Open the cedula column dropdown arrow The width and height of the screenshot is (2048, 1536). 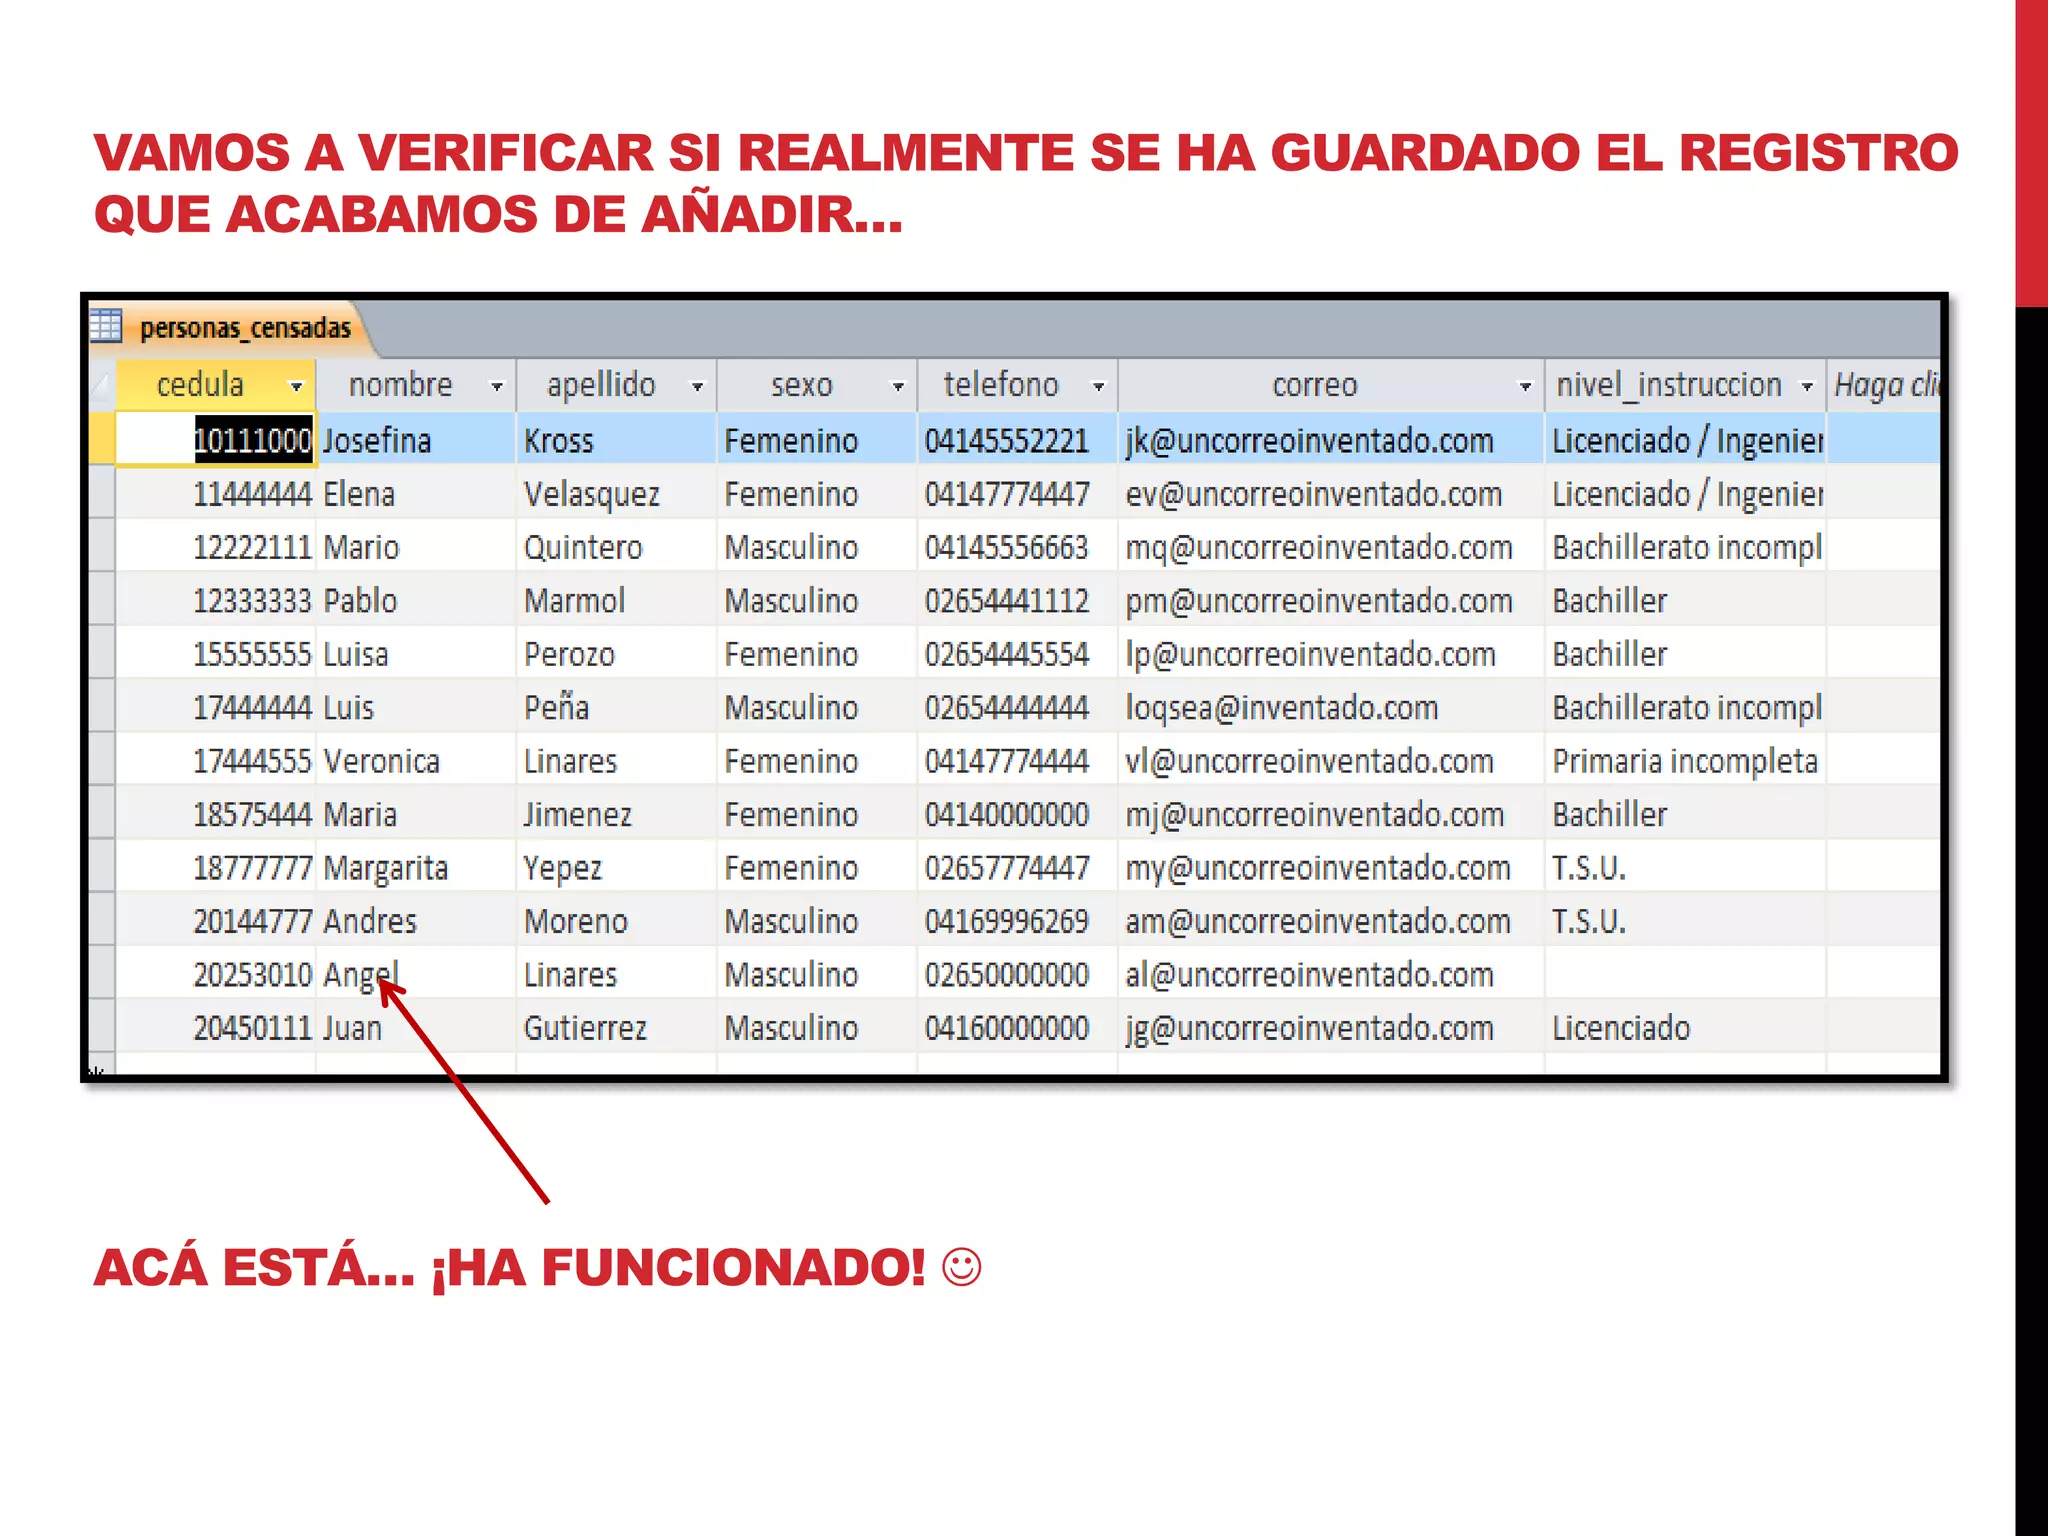pyautogui.click(x=296, y=386)
